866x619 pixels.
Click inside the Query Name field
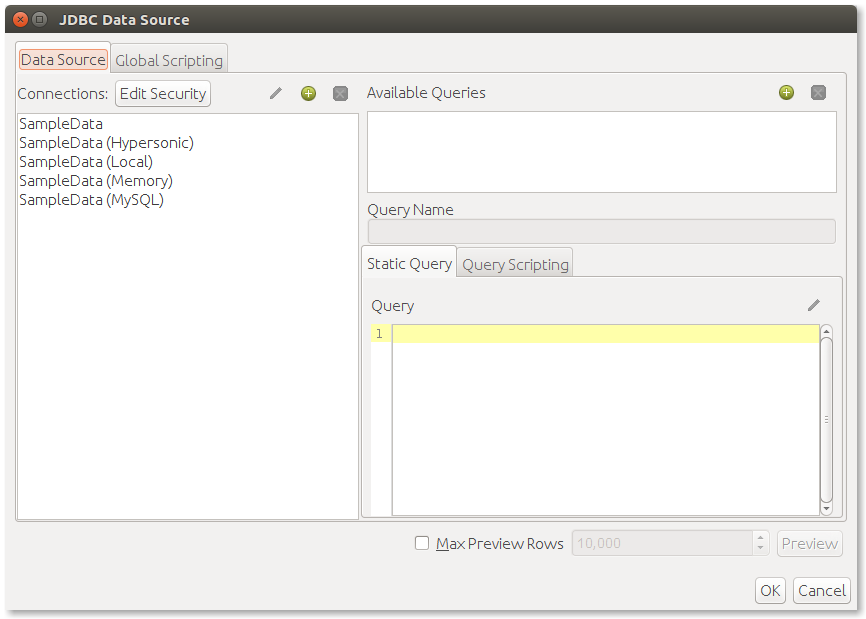tap(601, 231)
